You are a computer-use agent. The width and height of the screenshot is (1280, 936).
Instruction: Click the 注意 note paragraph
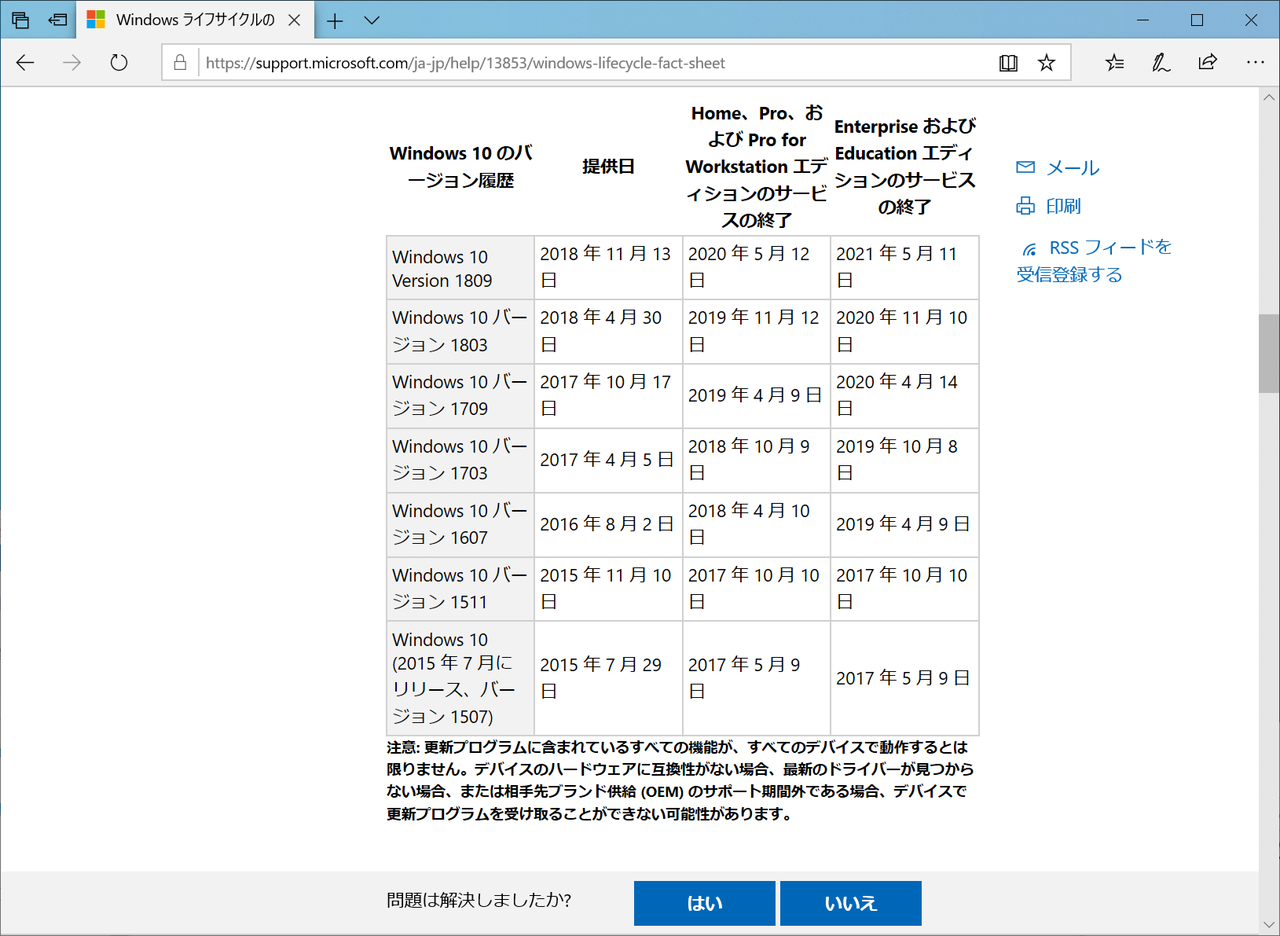[x=680, y=780]
